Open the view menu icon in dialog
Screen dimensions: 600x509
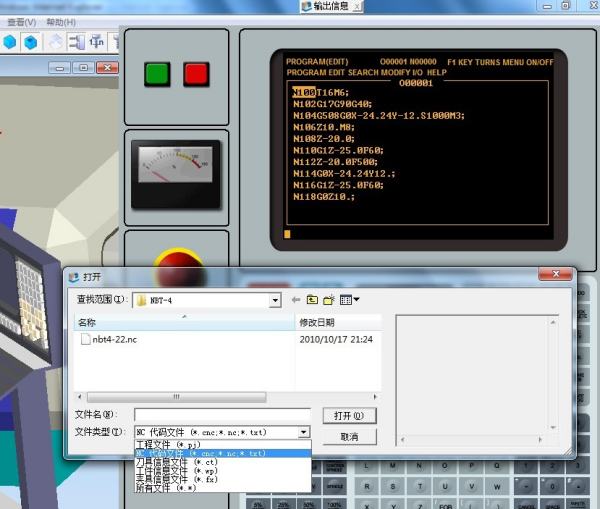(349, 300)
